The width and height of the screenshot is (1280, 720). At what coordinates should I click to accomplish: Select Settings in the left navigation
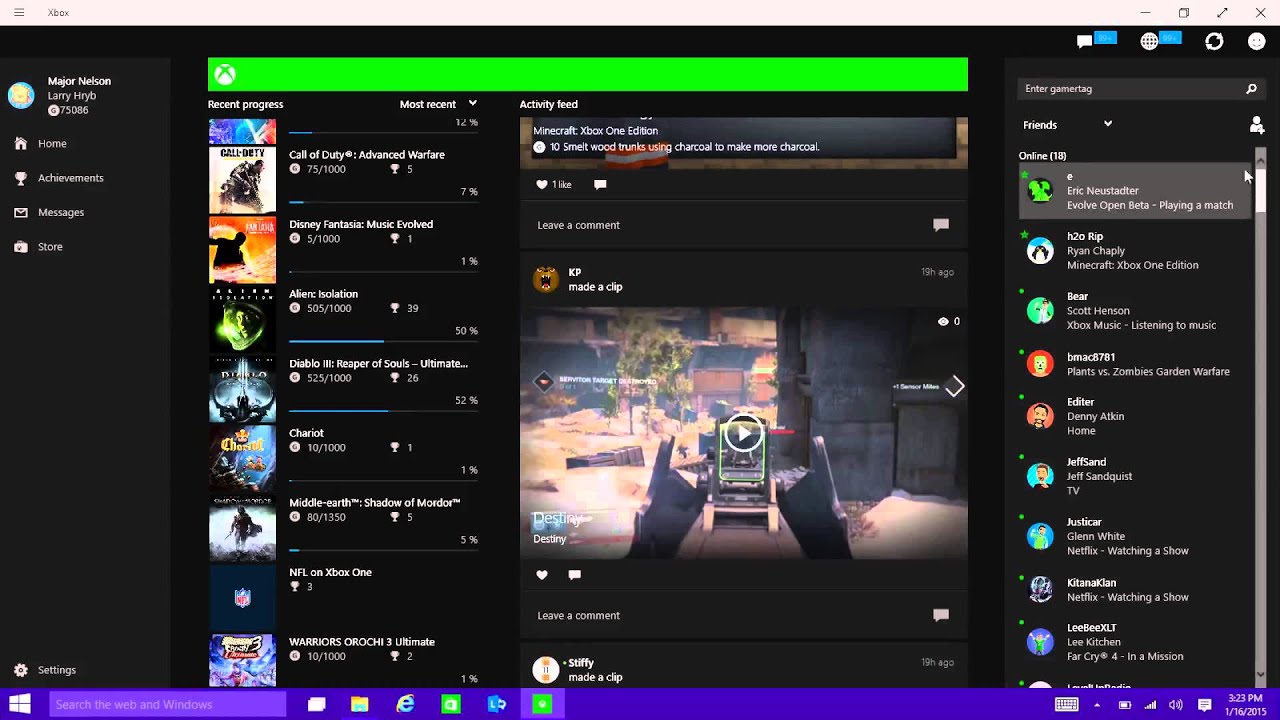click(57, 670)
